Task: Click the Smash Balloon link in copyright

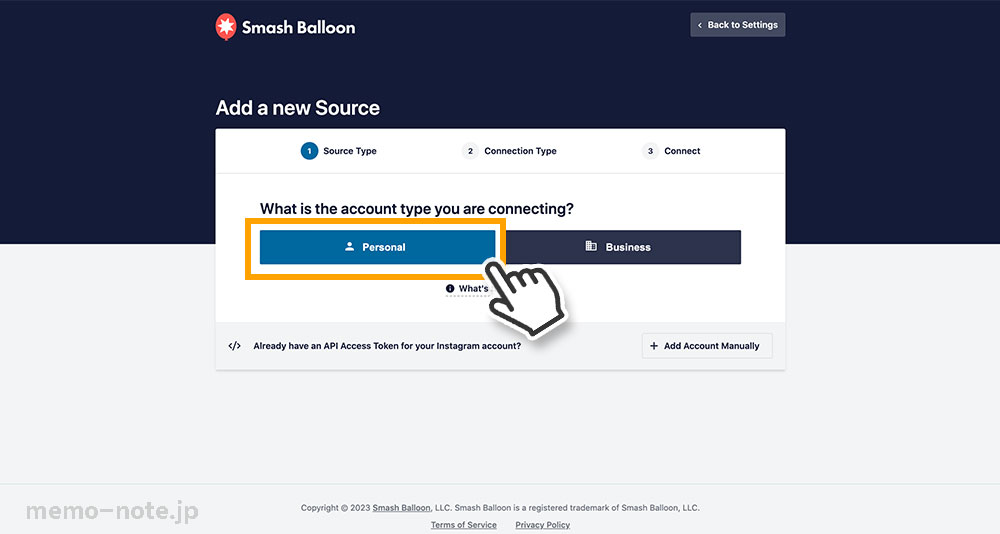Action: click(x=401, y=508)
